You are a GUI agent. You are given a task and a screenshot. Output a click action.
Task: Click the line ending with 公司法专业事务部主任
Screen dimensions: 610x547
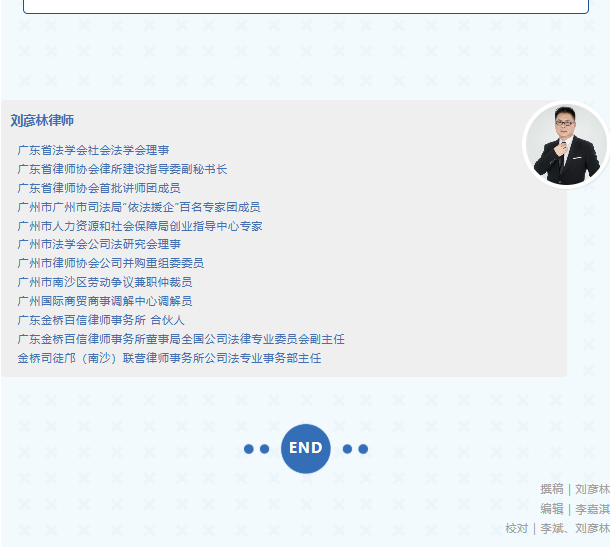tap(169, 358)
